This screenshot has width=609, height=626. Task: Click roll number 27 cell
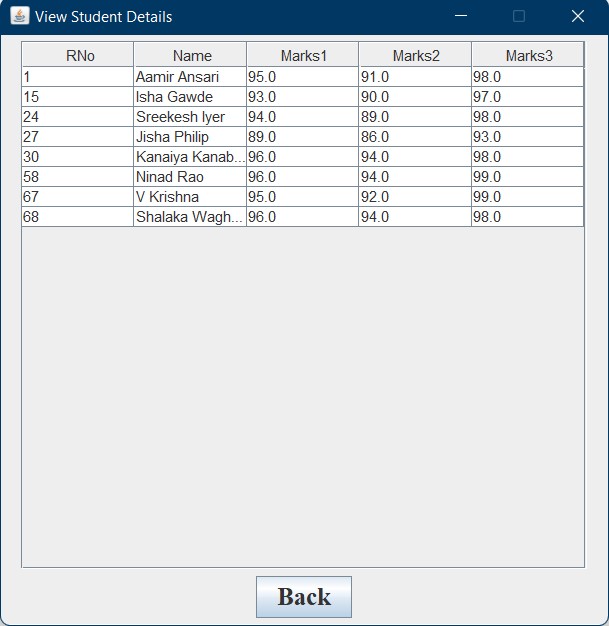[x=78, y=137]
